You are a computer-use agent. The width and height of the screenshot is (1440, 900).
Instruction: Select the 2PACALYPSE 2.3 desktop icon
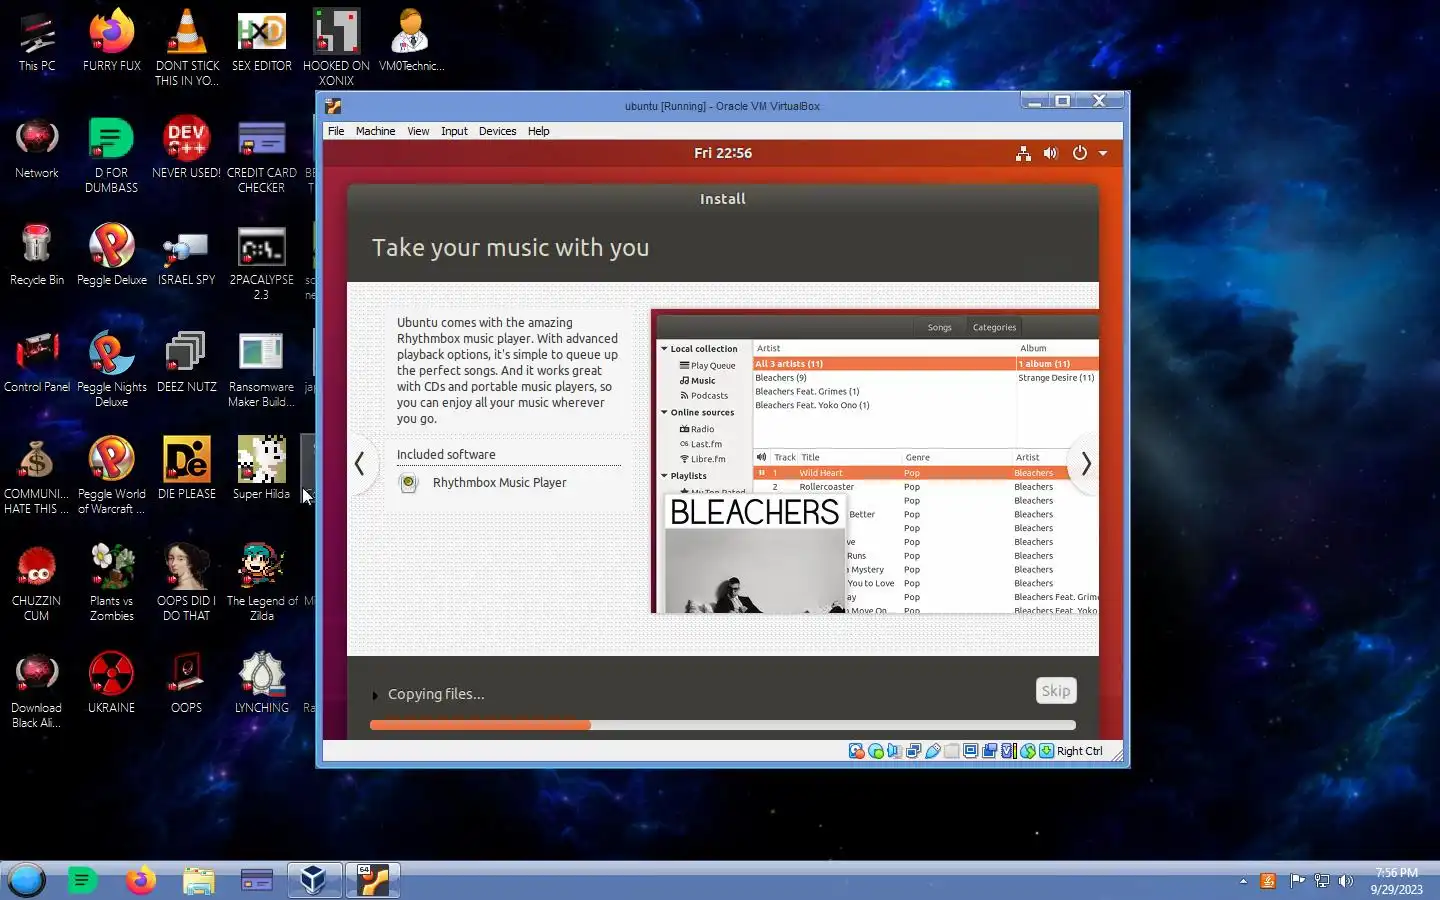[262, 262]
